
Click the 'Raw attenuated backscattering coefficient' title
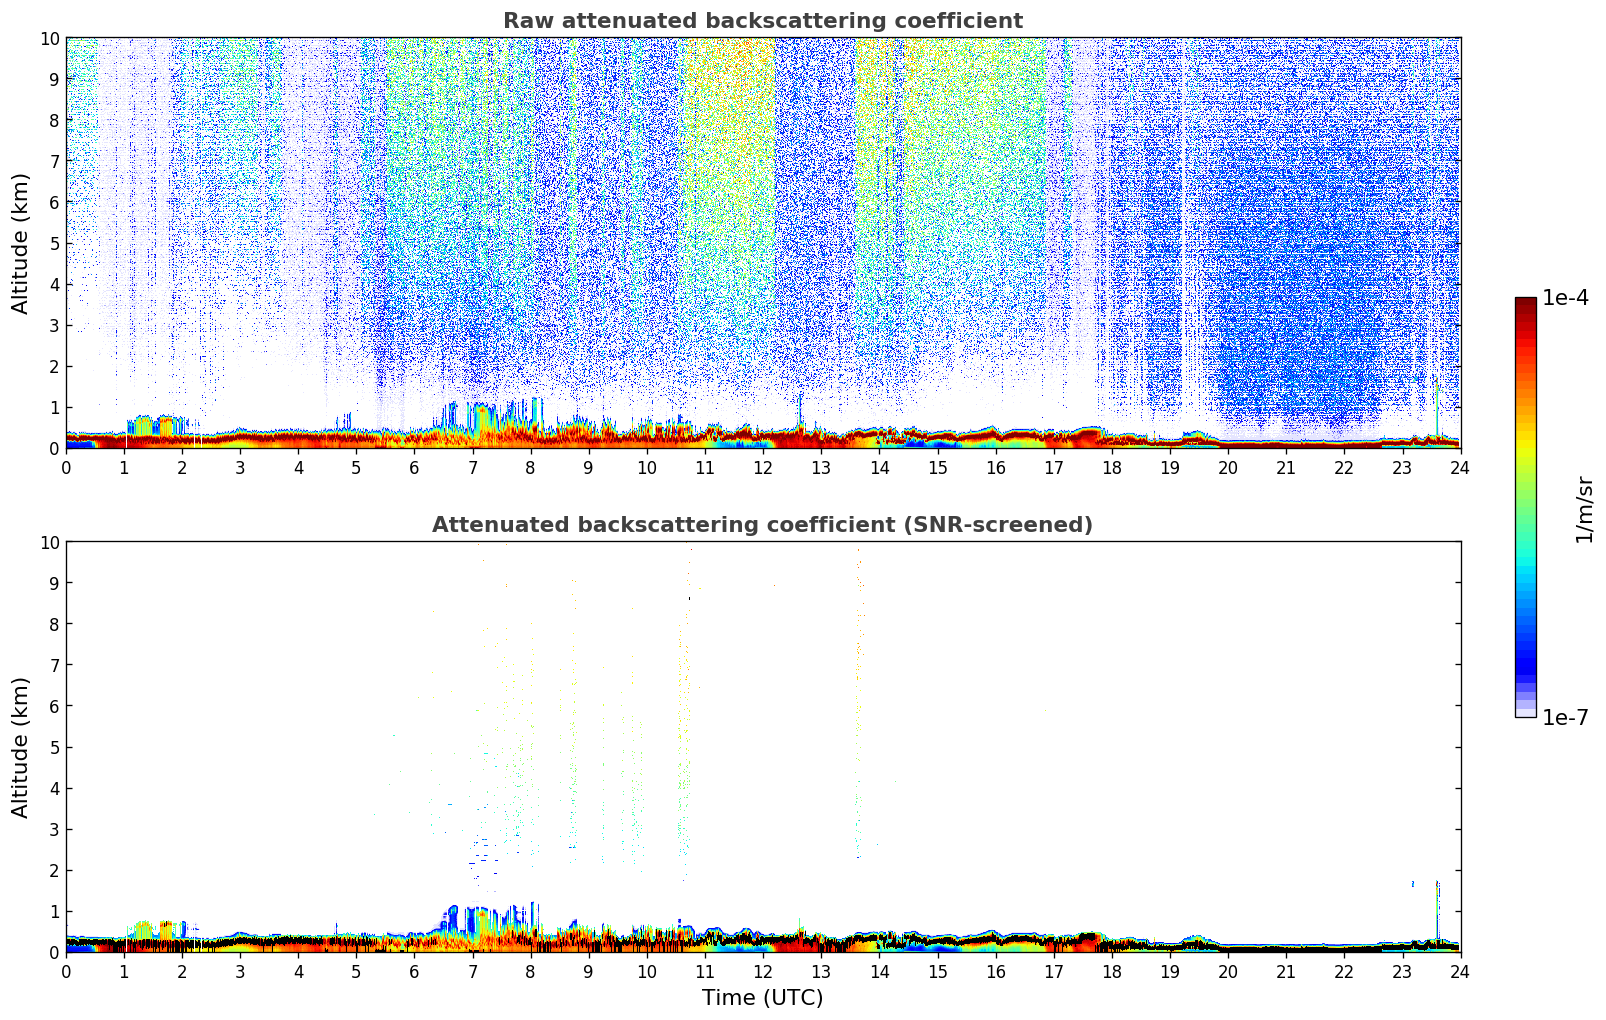click(x=762, y=21)
